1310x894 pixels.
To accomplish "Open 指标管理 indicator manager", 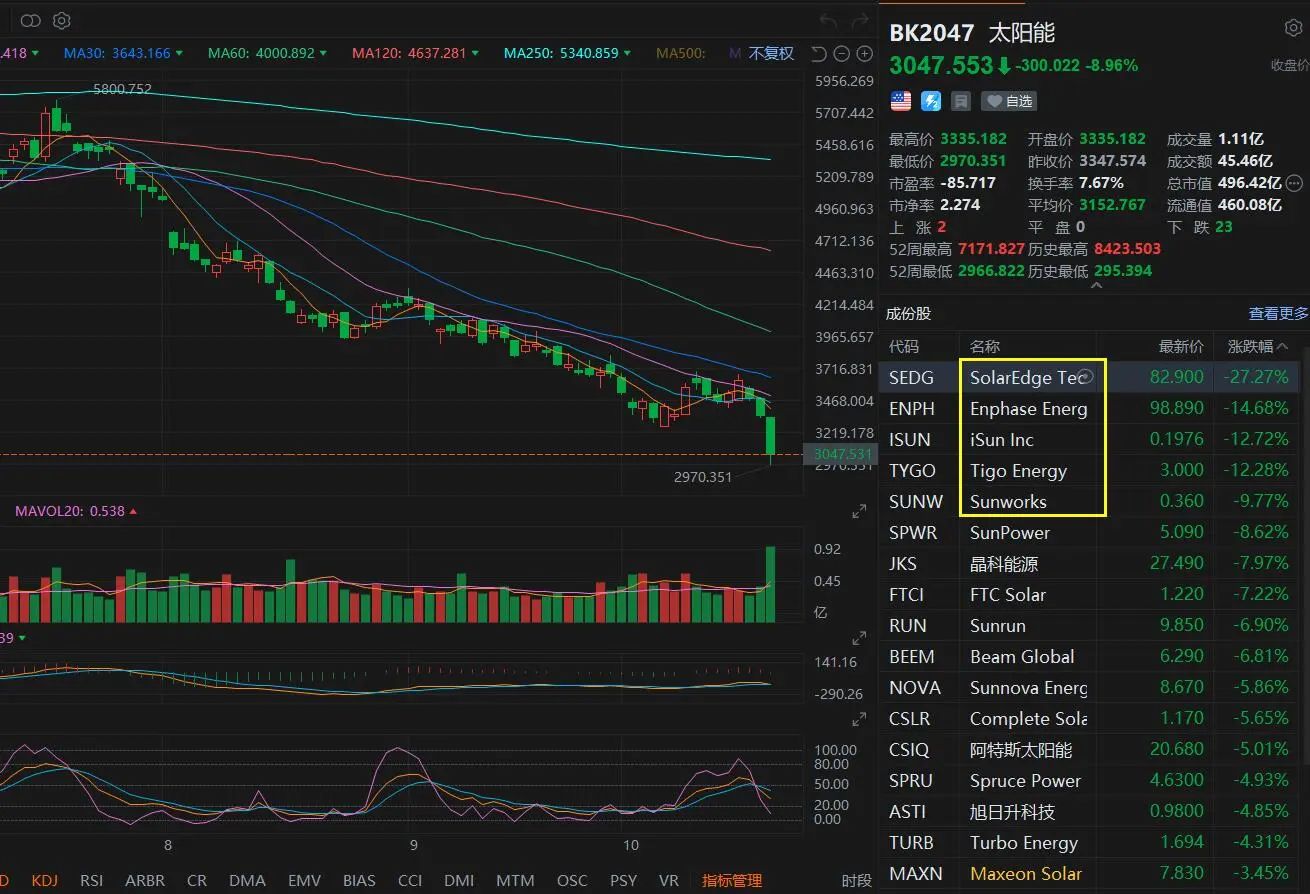I will 732,881.
